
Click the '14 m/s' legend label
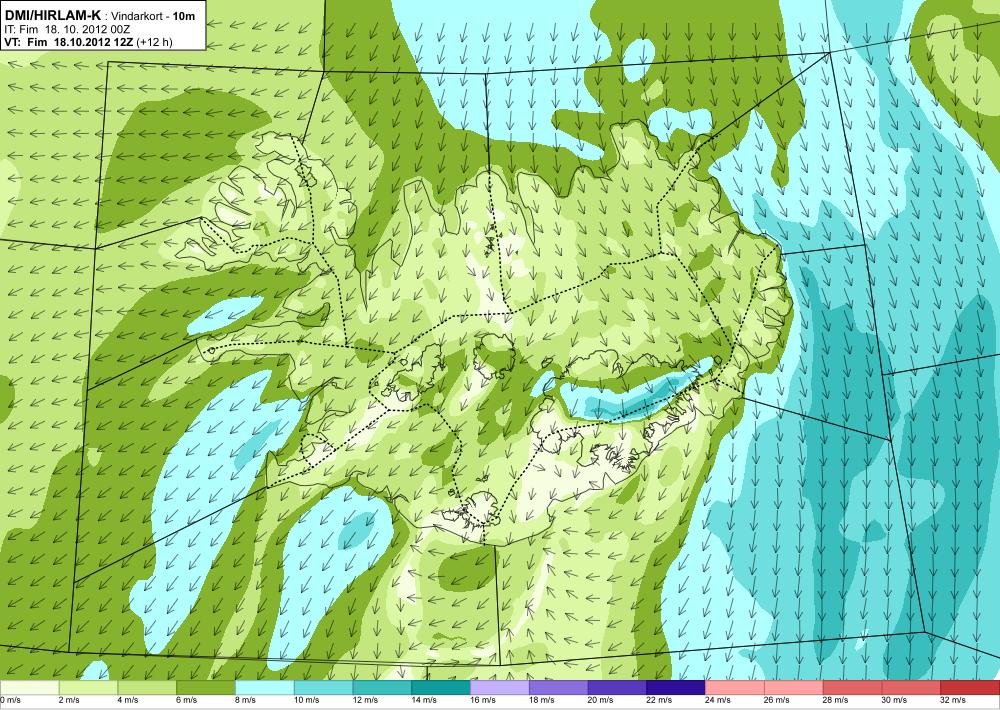click(x=423, y=700)
